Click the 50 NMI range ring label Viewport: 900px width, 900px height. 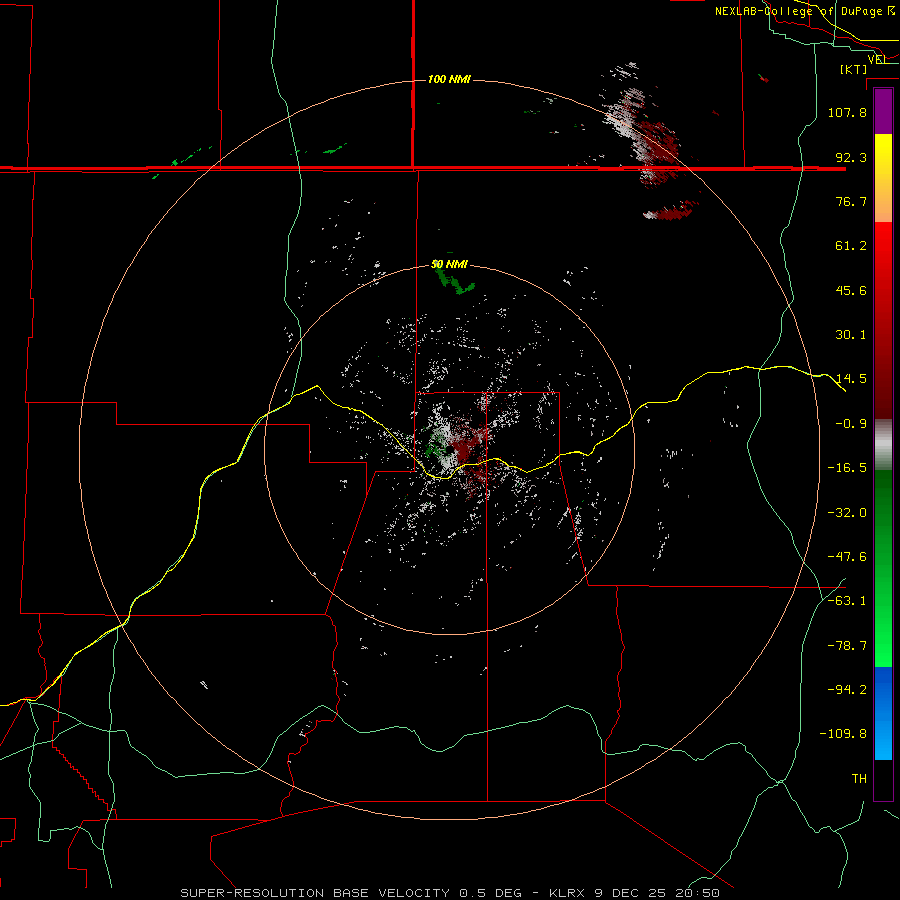coord(449,264)
